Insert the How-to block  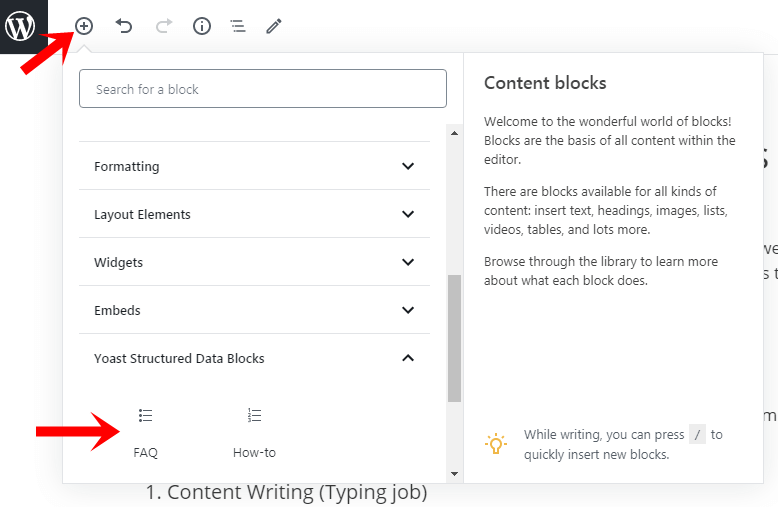(x=254, y=431)
